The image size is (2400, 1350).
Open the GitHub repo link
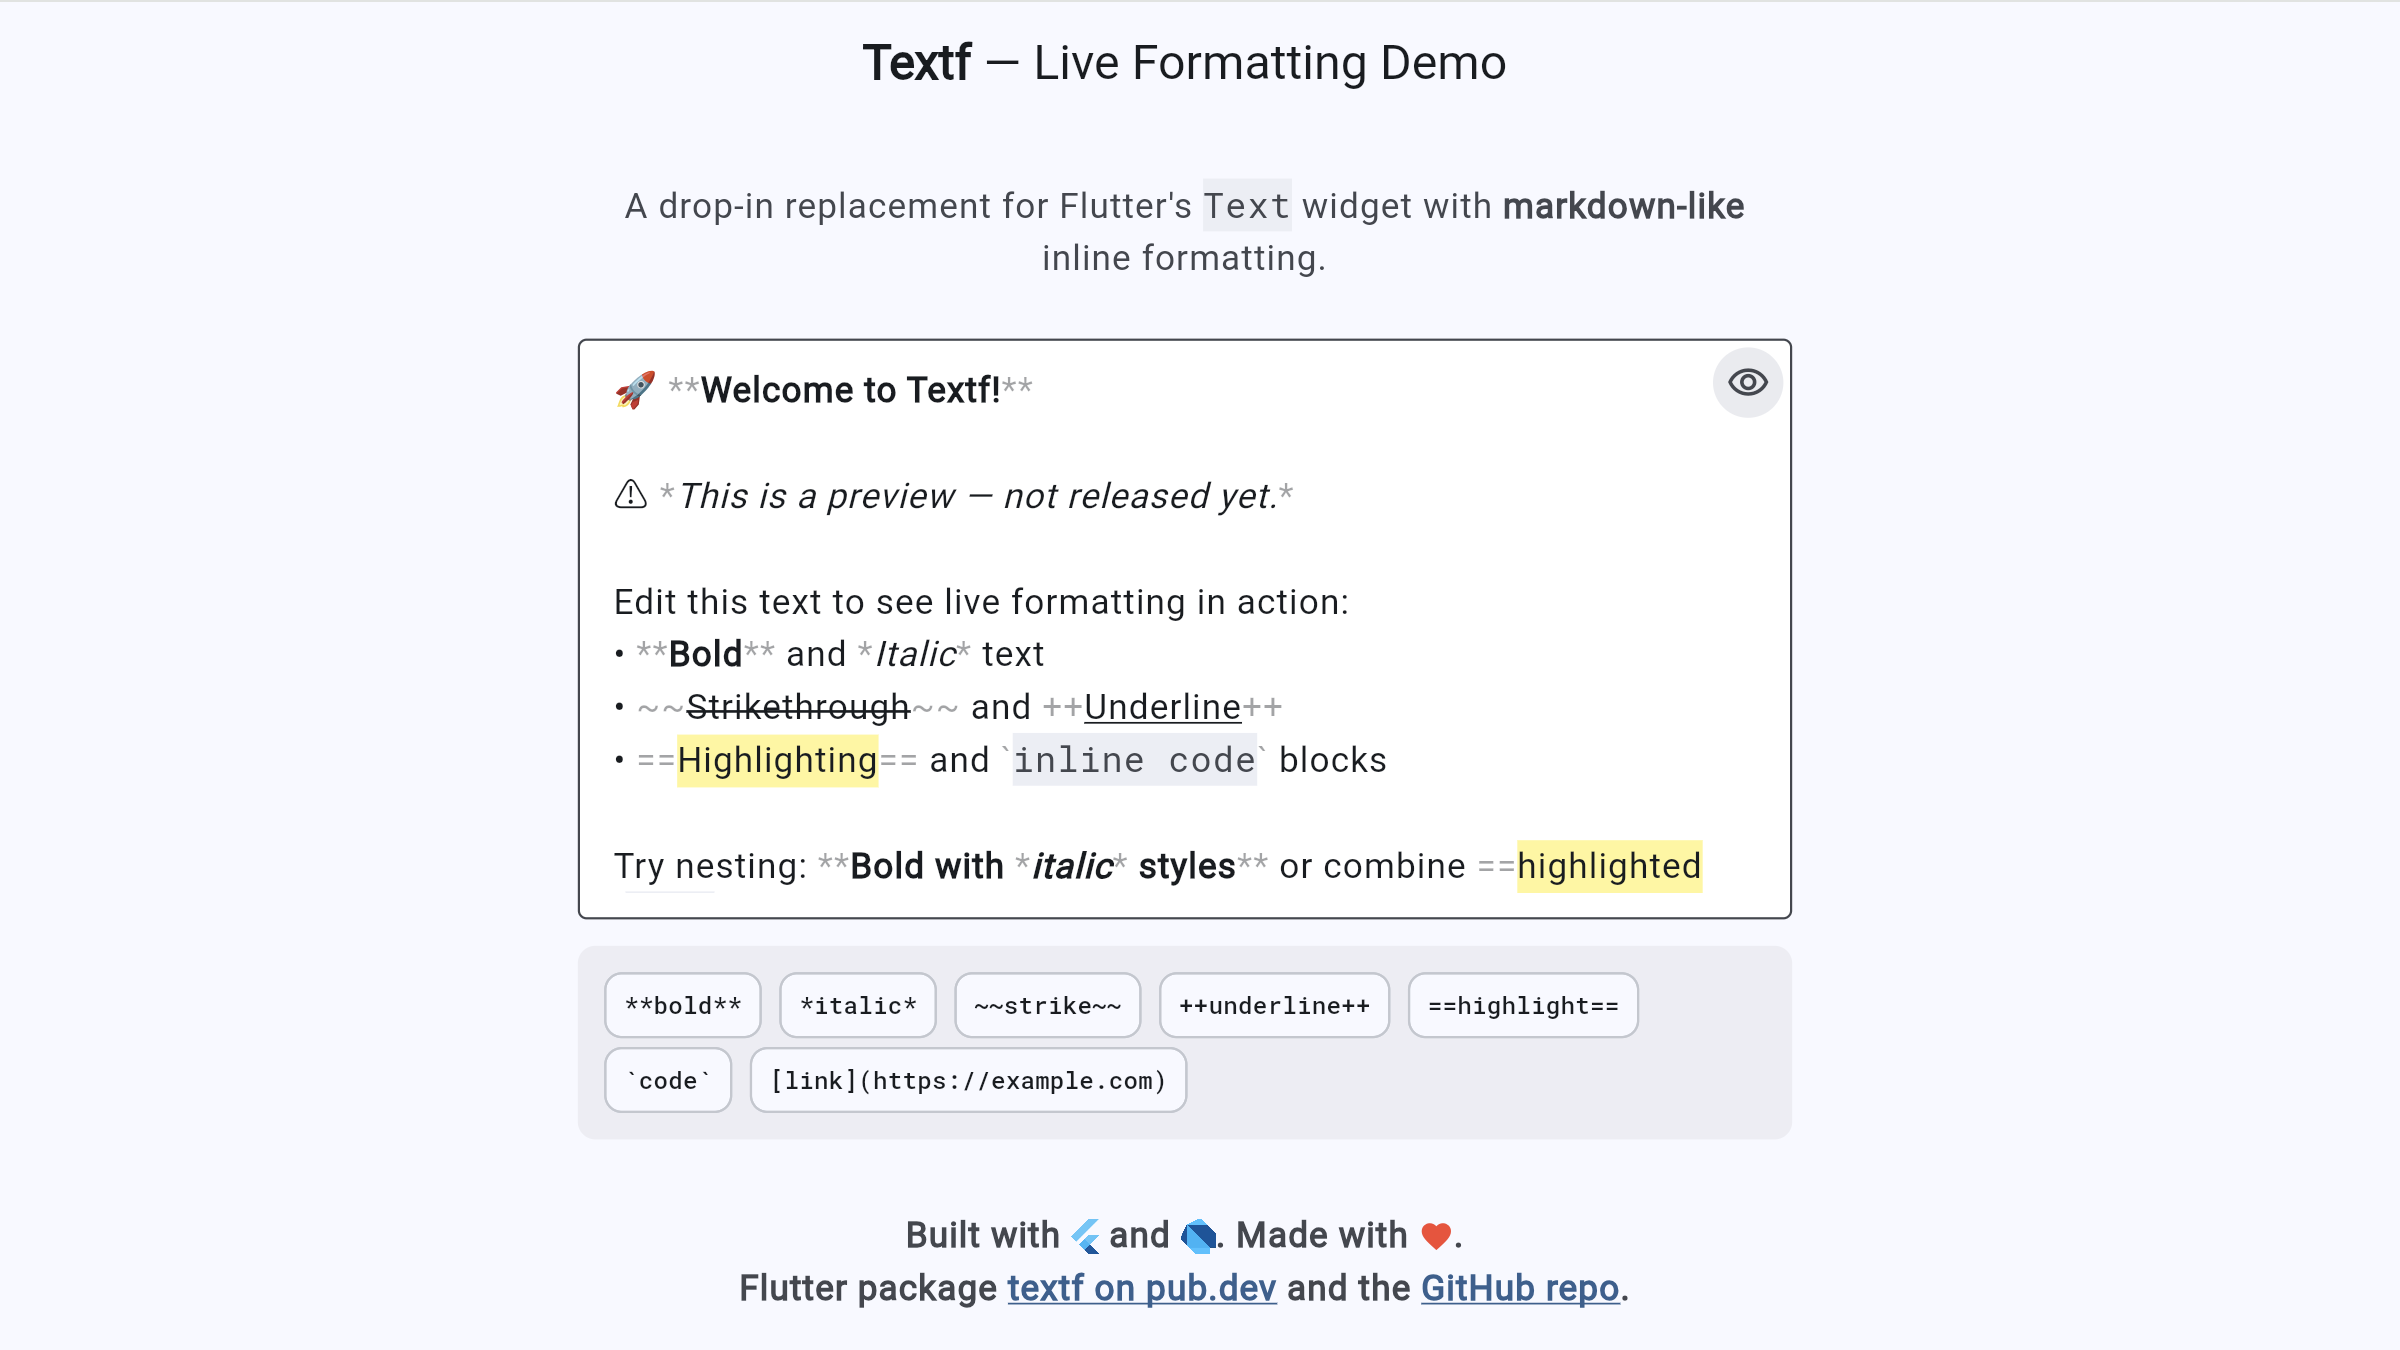(1519, 1288)
